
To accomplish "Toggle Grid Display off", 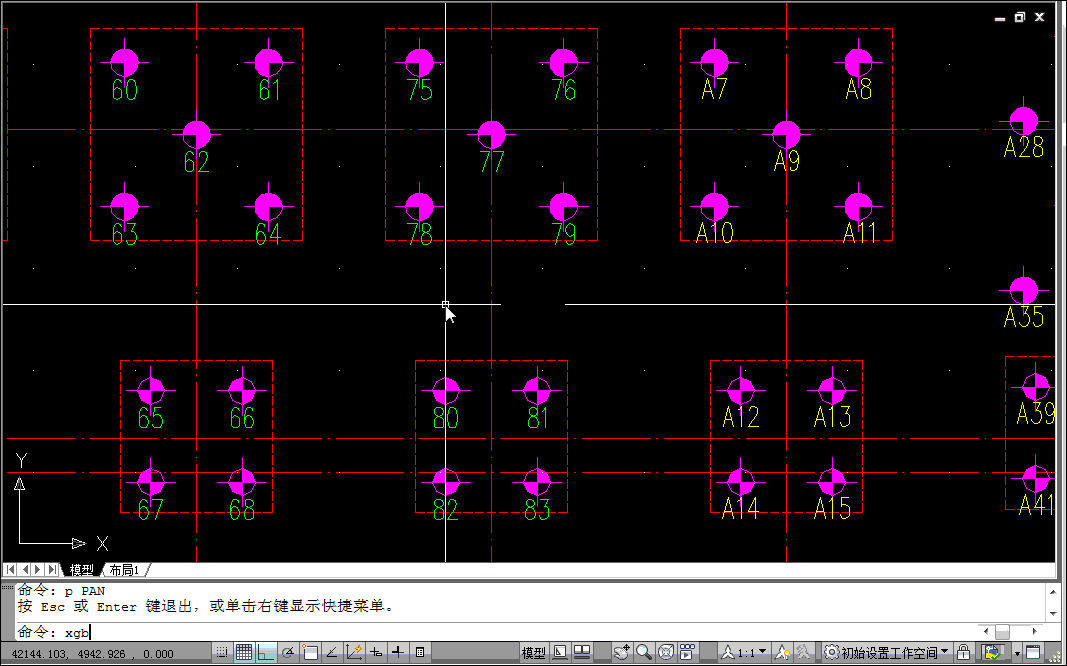I will 245,651.
